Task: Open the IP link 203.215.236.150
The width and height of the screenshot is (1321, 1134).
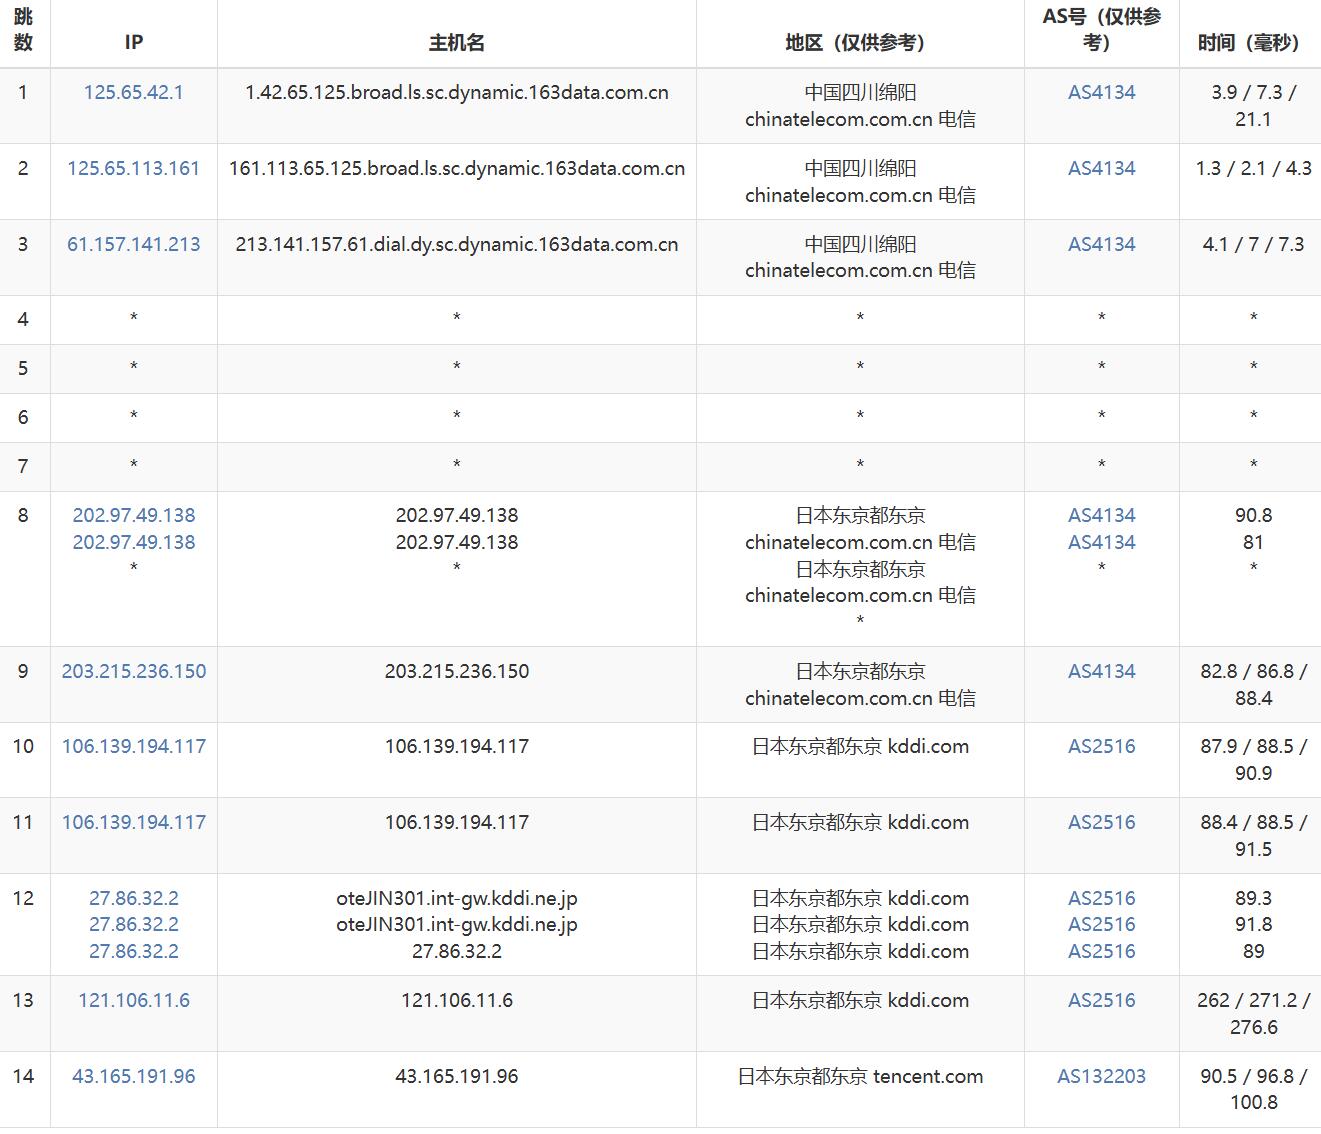Action: [x=133, y=671]
